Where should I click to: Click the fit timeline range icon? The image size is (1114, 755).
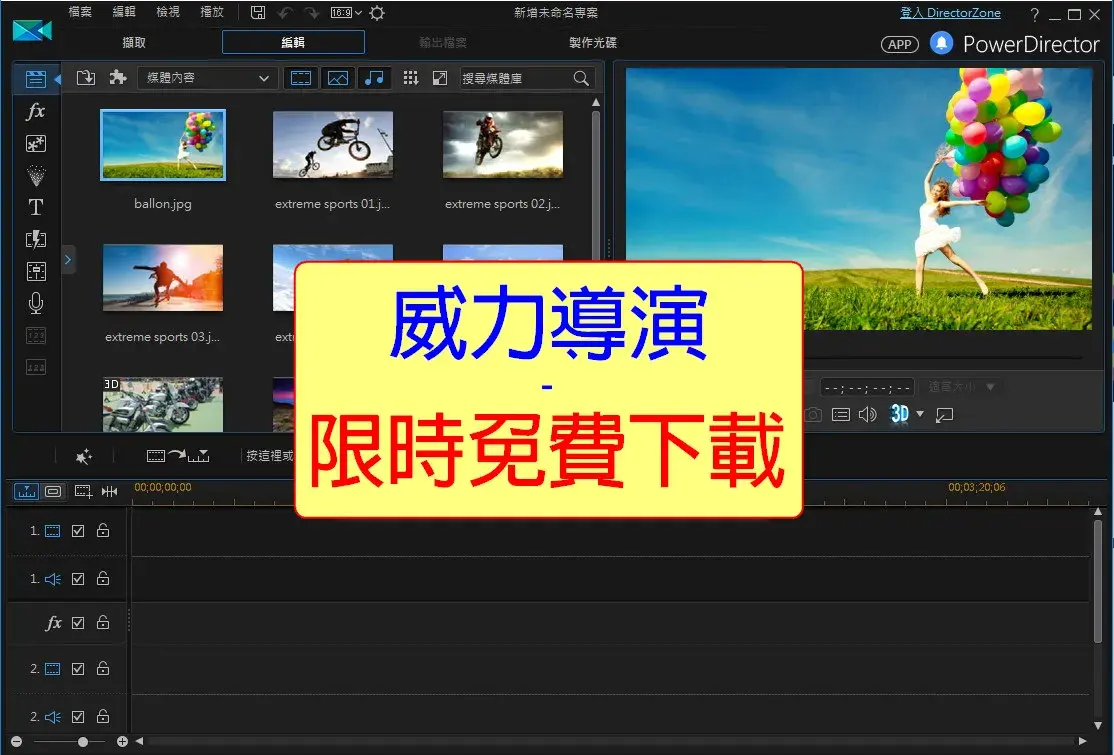(109, 491)
